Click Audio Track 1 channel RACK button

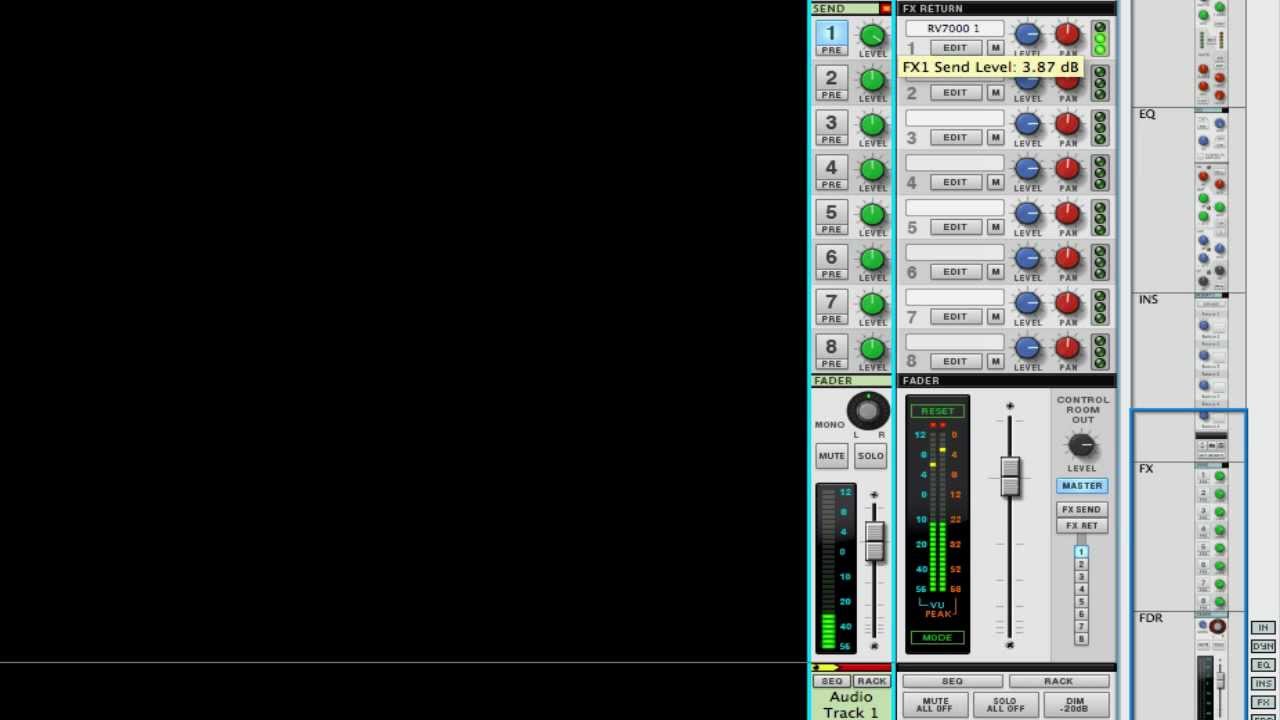point(871,681)
